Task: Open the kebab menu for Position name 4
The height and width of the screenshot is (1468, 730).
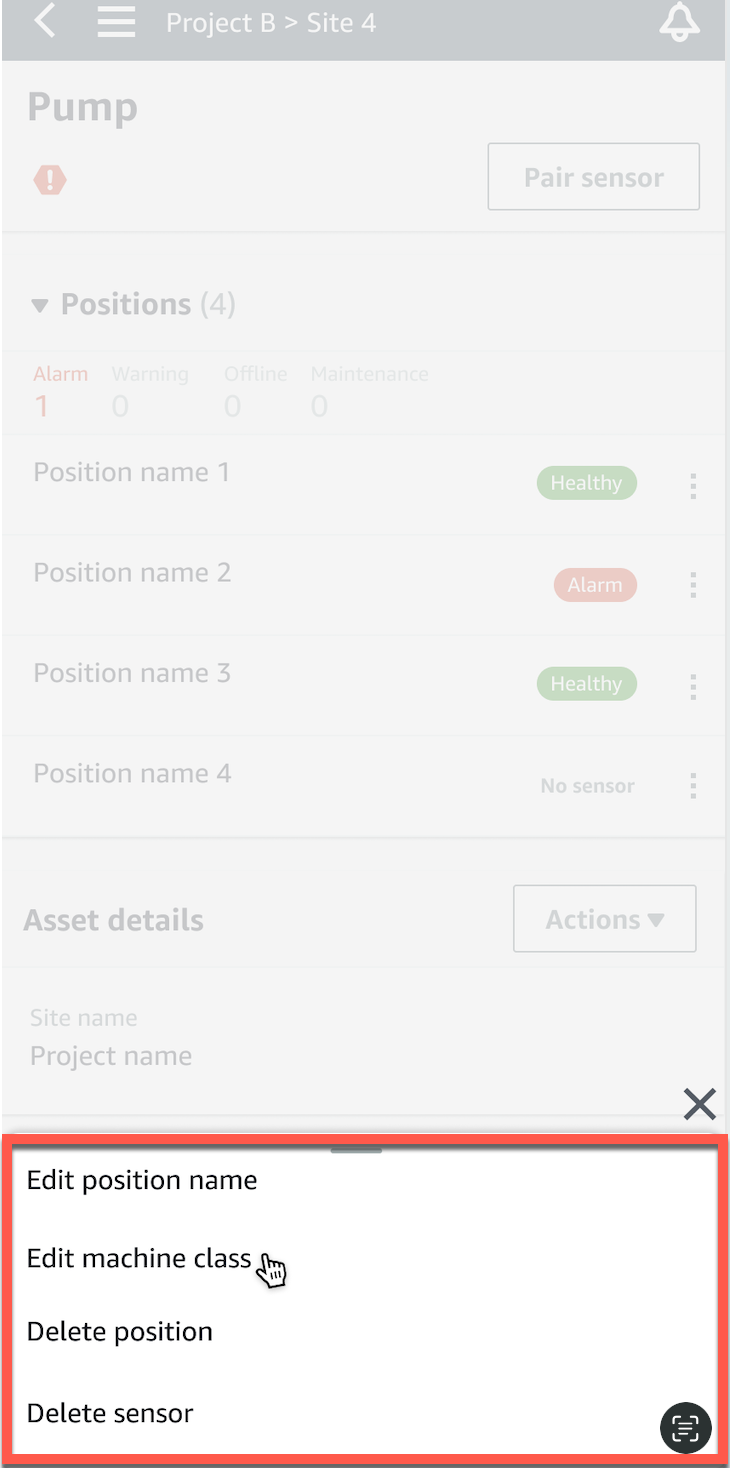Action: pyautogui.click(x=693, y=786)
